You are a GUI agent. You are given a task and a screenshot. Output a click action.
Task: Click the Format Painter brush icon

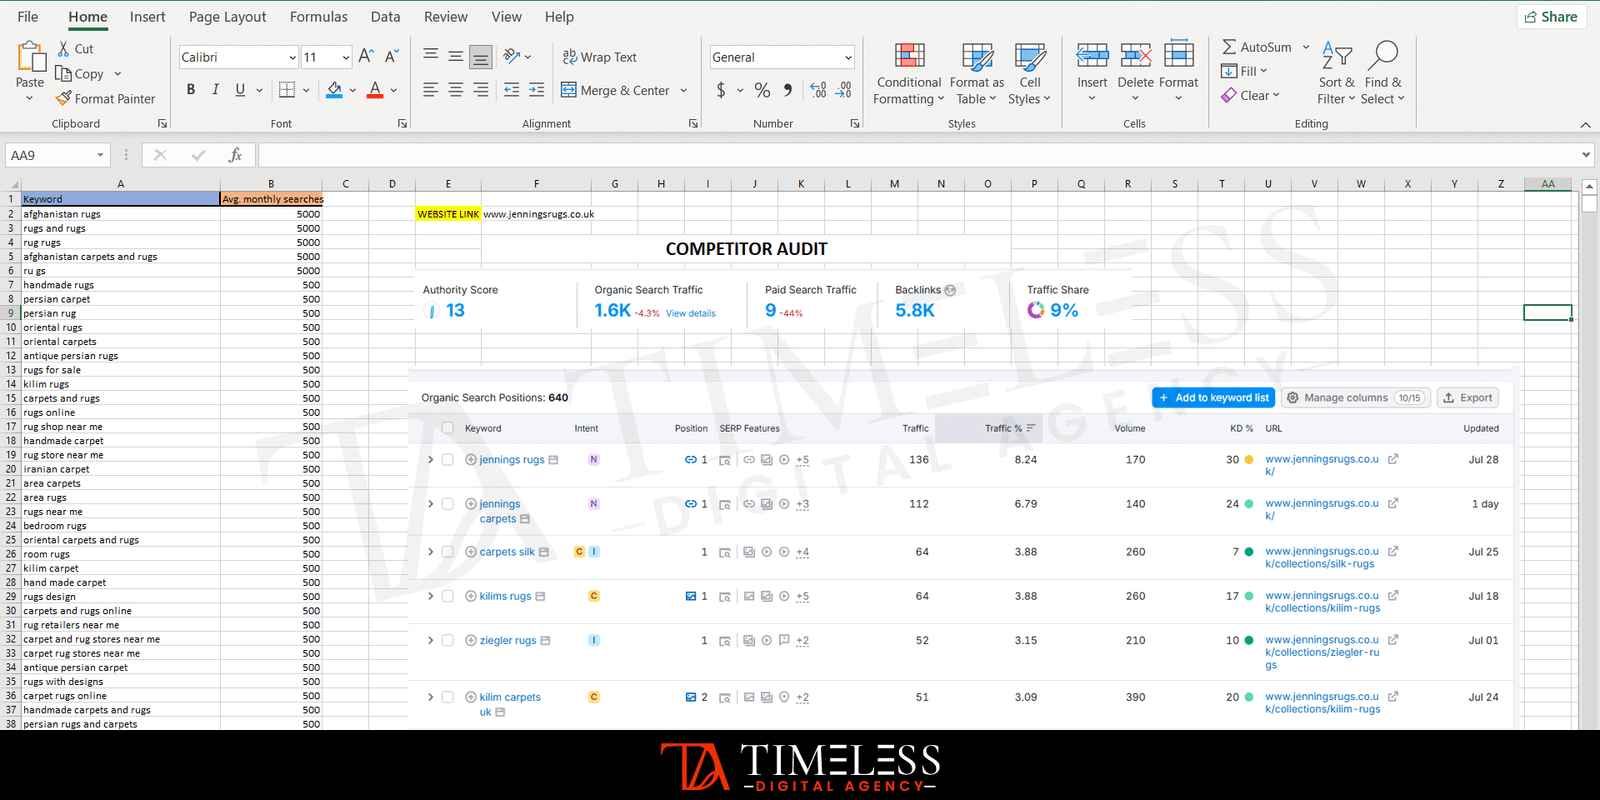pyautogui.click(x=64, y=98)
